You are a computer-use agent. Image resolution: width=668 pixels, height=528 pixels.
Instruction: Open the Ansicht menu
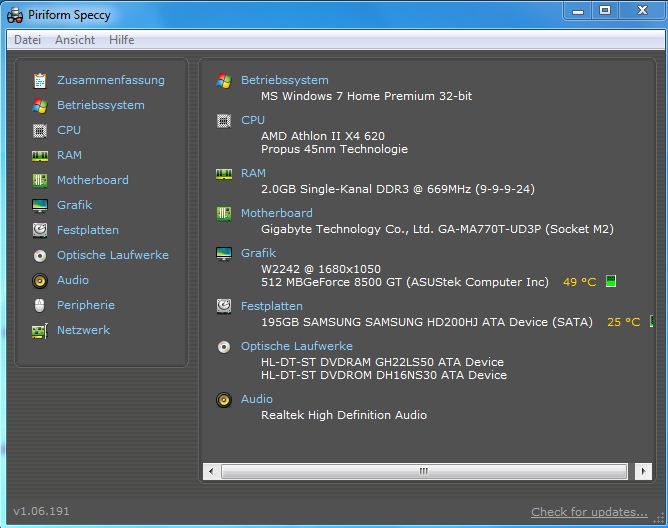click(75, 40)
